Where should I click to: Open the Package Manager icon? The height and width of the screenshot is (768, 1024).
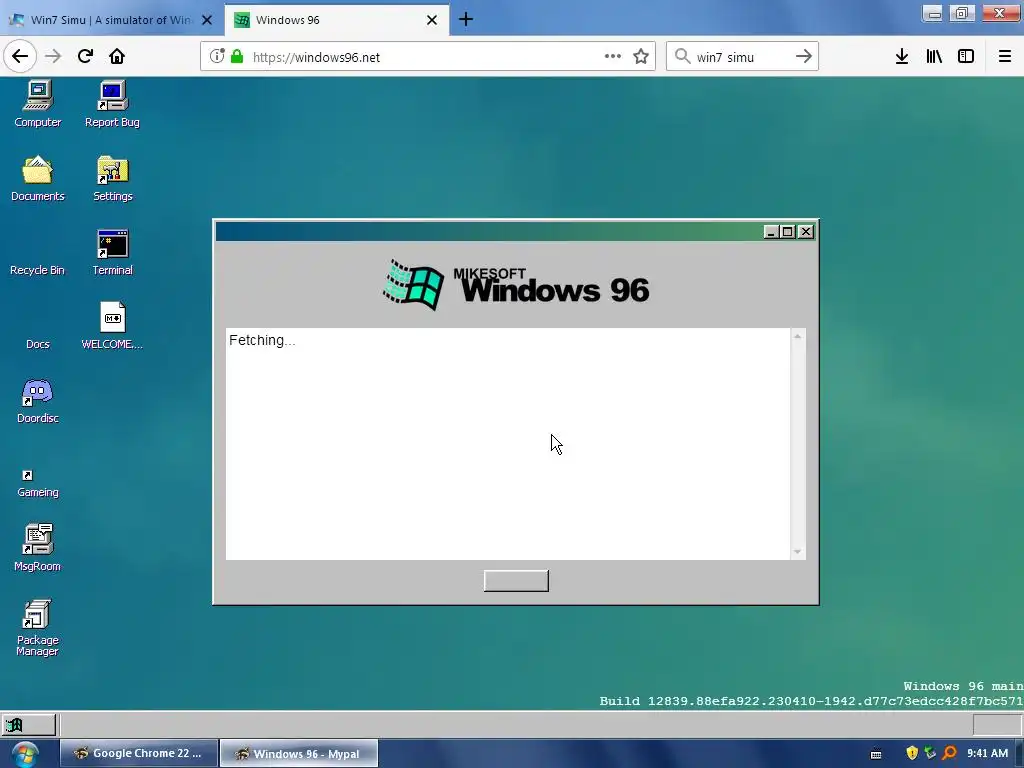(37, 627)
